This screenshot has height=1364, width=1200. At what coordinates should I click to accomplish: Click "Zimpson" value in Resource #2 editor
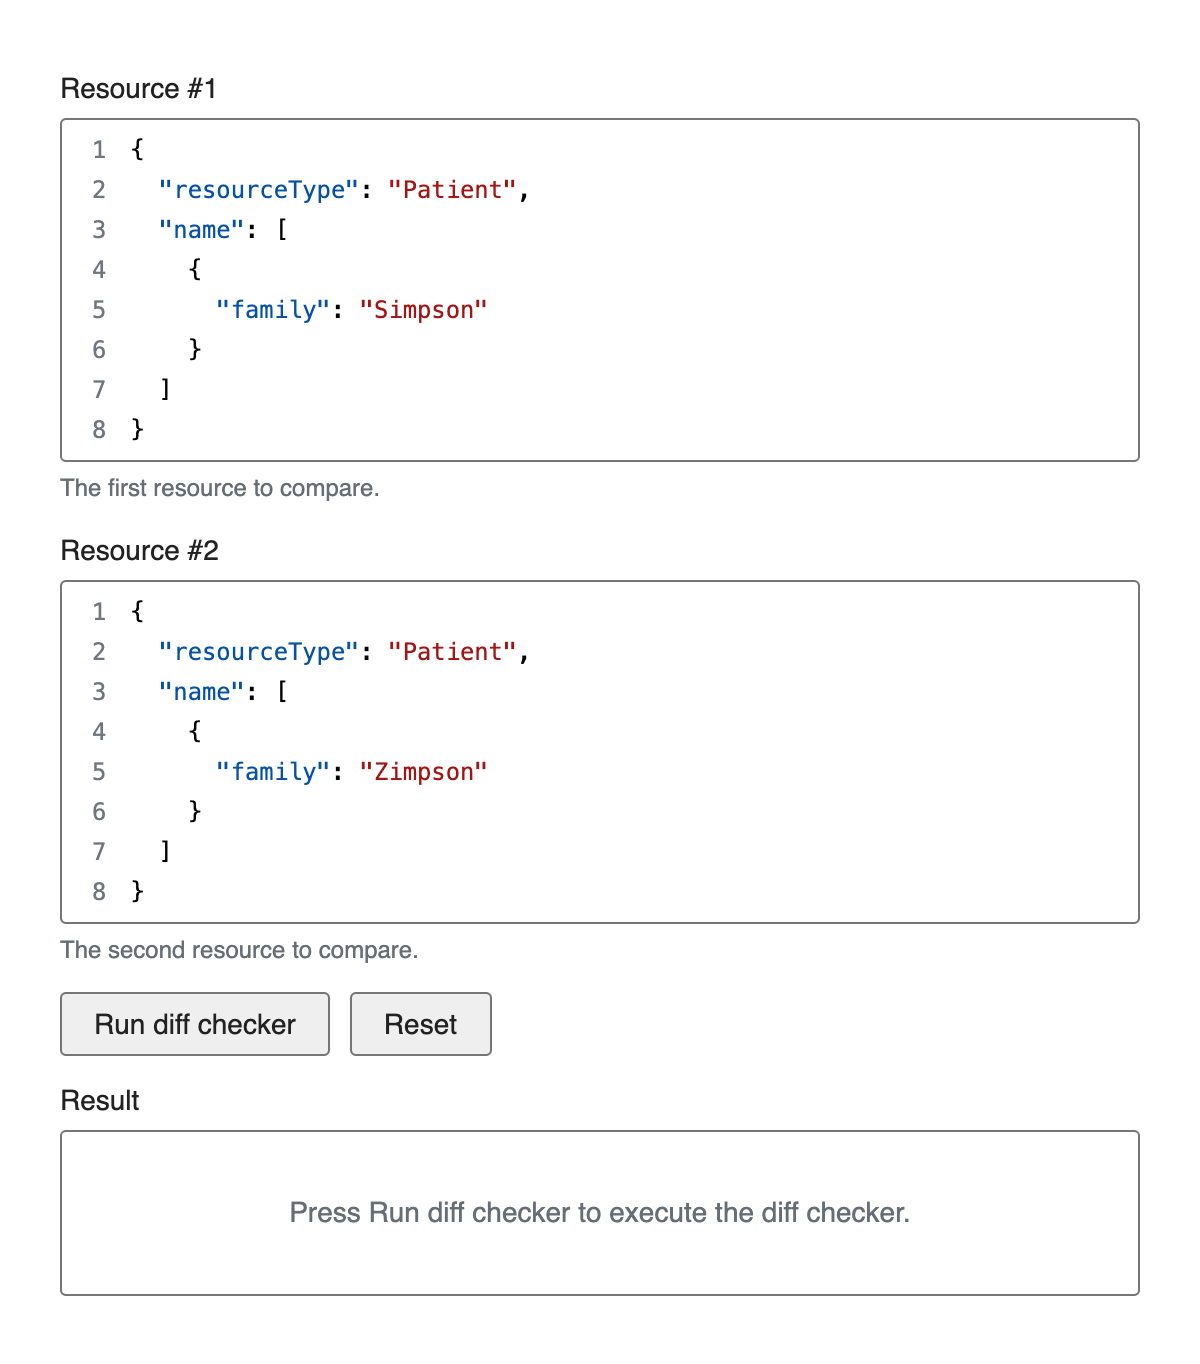(423, 772)
